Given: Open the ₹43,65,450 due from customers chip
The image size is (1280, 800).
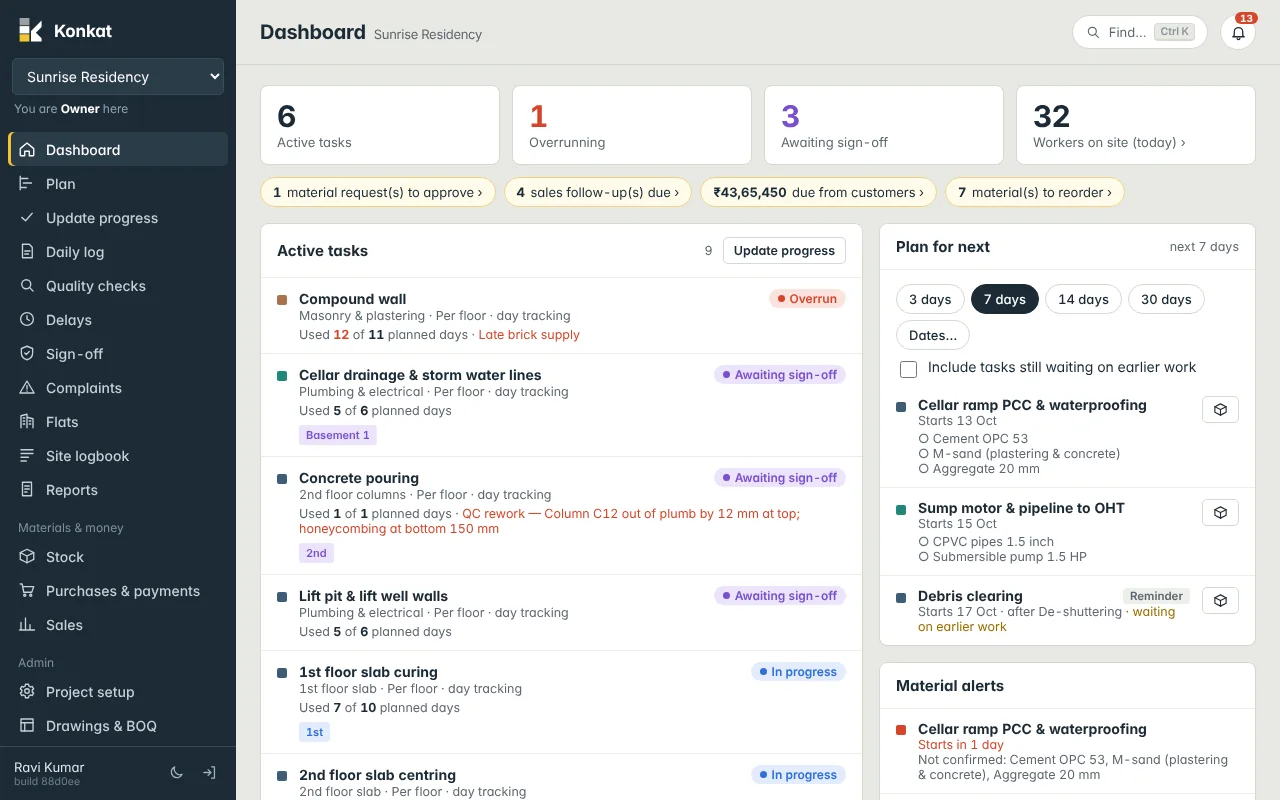Looking at the screenshot, I should [819, 192].
